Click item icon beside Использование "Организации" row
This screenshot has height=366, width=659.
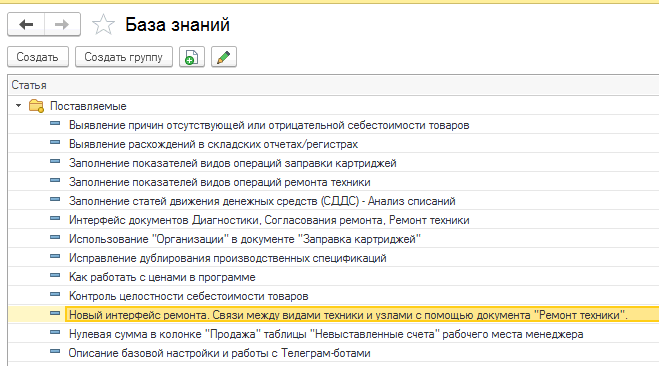pos(55,237)
